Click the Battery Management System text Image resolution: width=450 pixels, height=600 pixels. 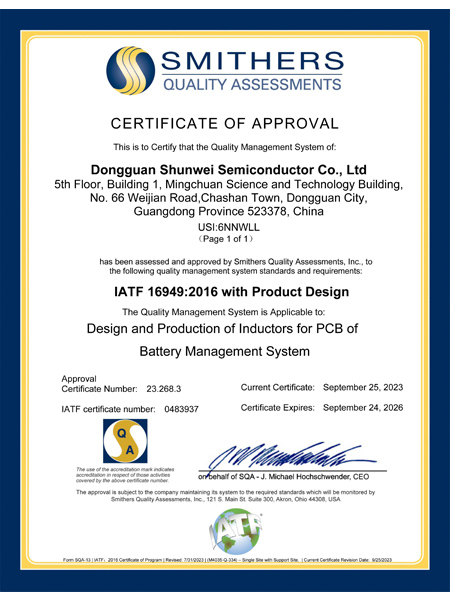pos(225,351)
